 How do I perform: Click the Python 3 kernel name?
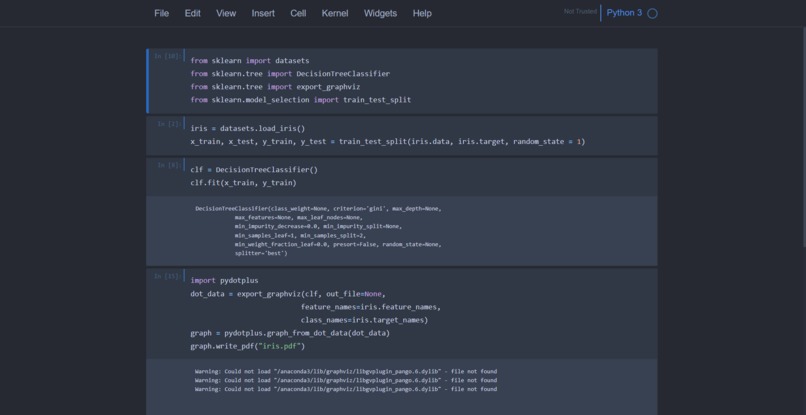coord(624,13)
